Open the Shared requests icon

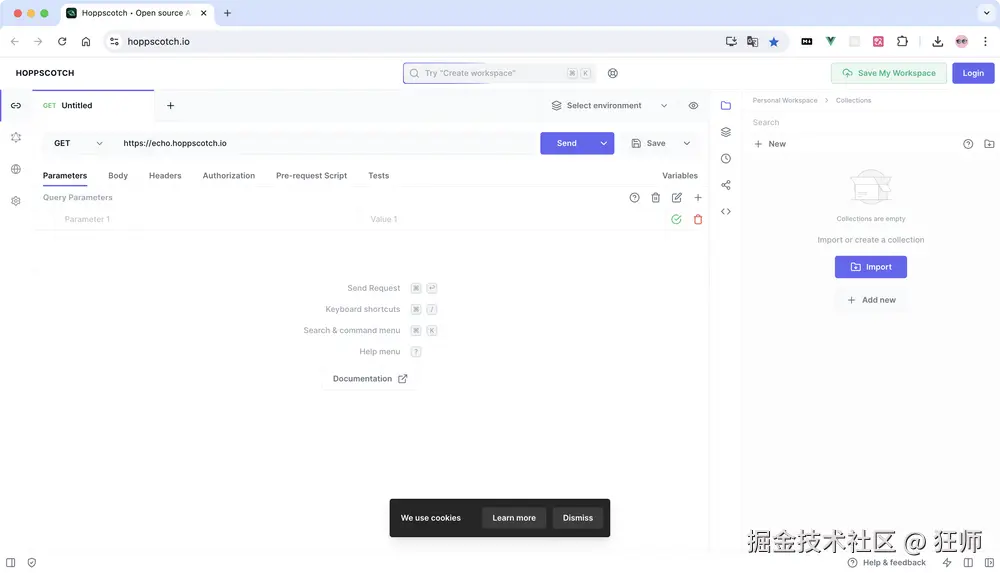(x=726, y=185)
